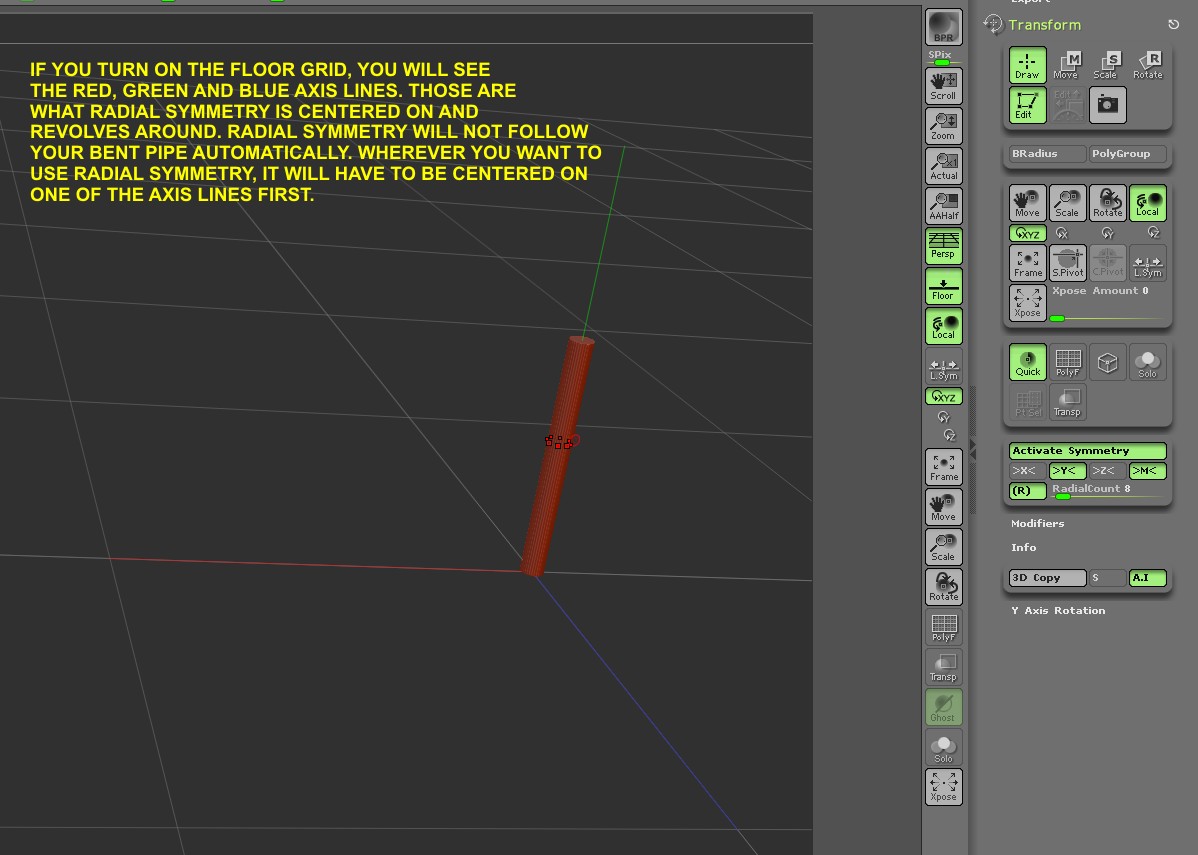The image size is (1198, 855).
Task: Click the S button beside 3D Copy
Action: (x=1108, y=578)
